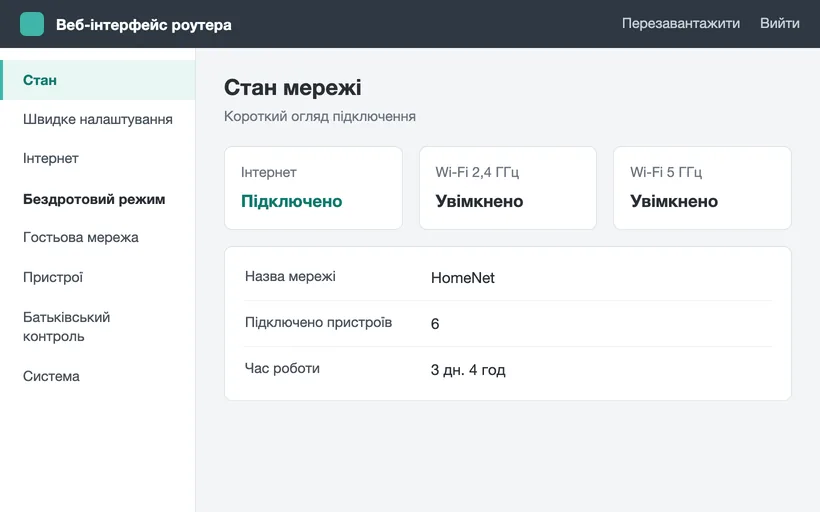Click the Wi-Fi 5 ГГц status card
This screenshot has width=820, height=512.
point(702,188)
